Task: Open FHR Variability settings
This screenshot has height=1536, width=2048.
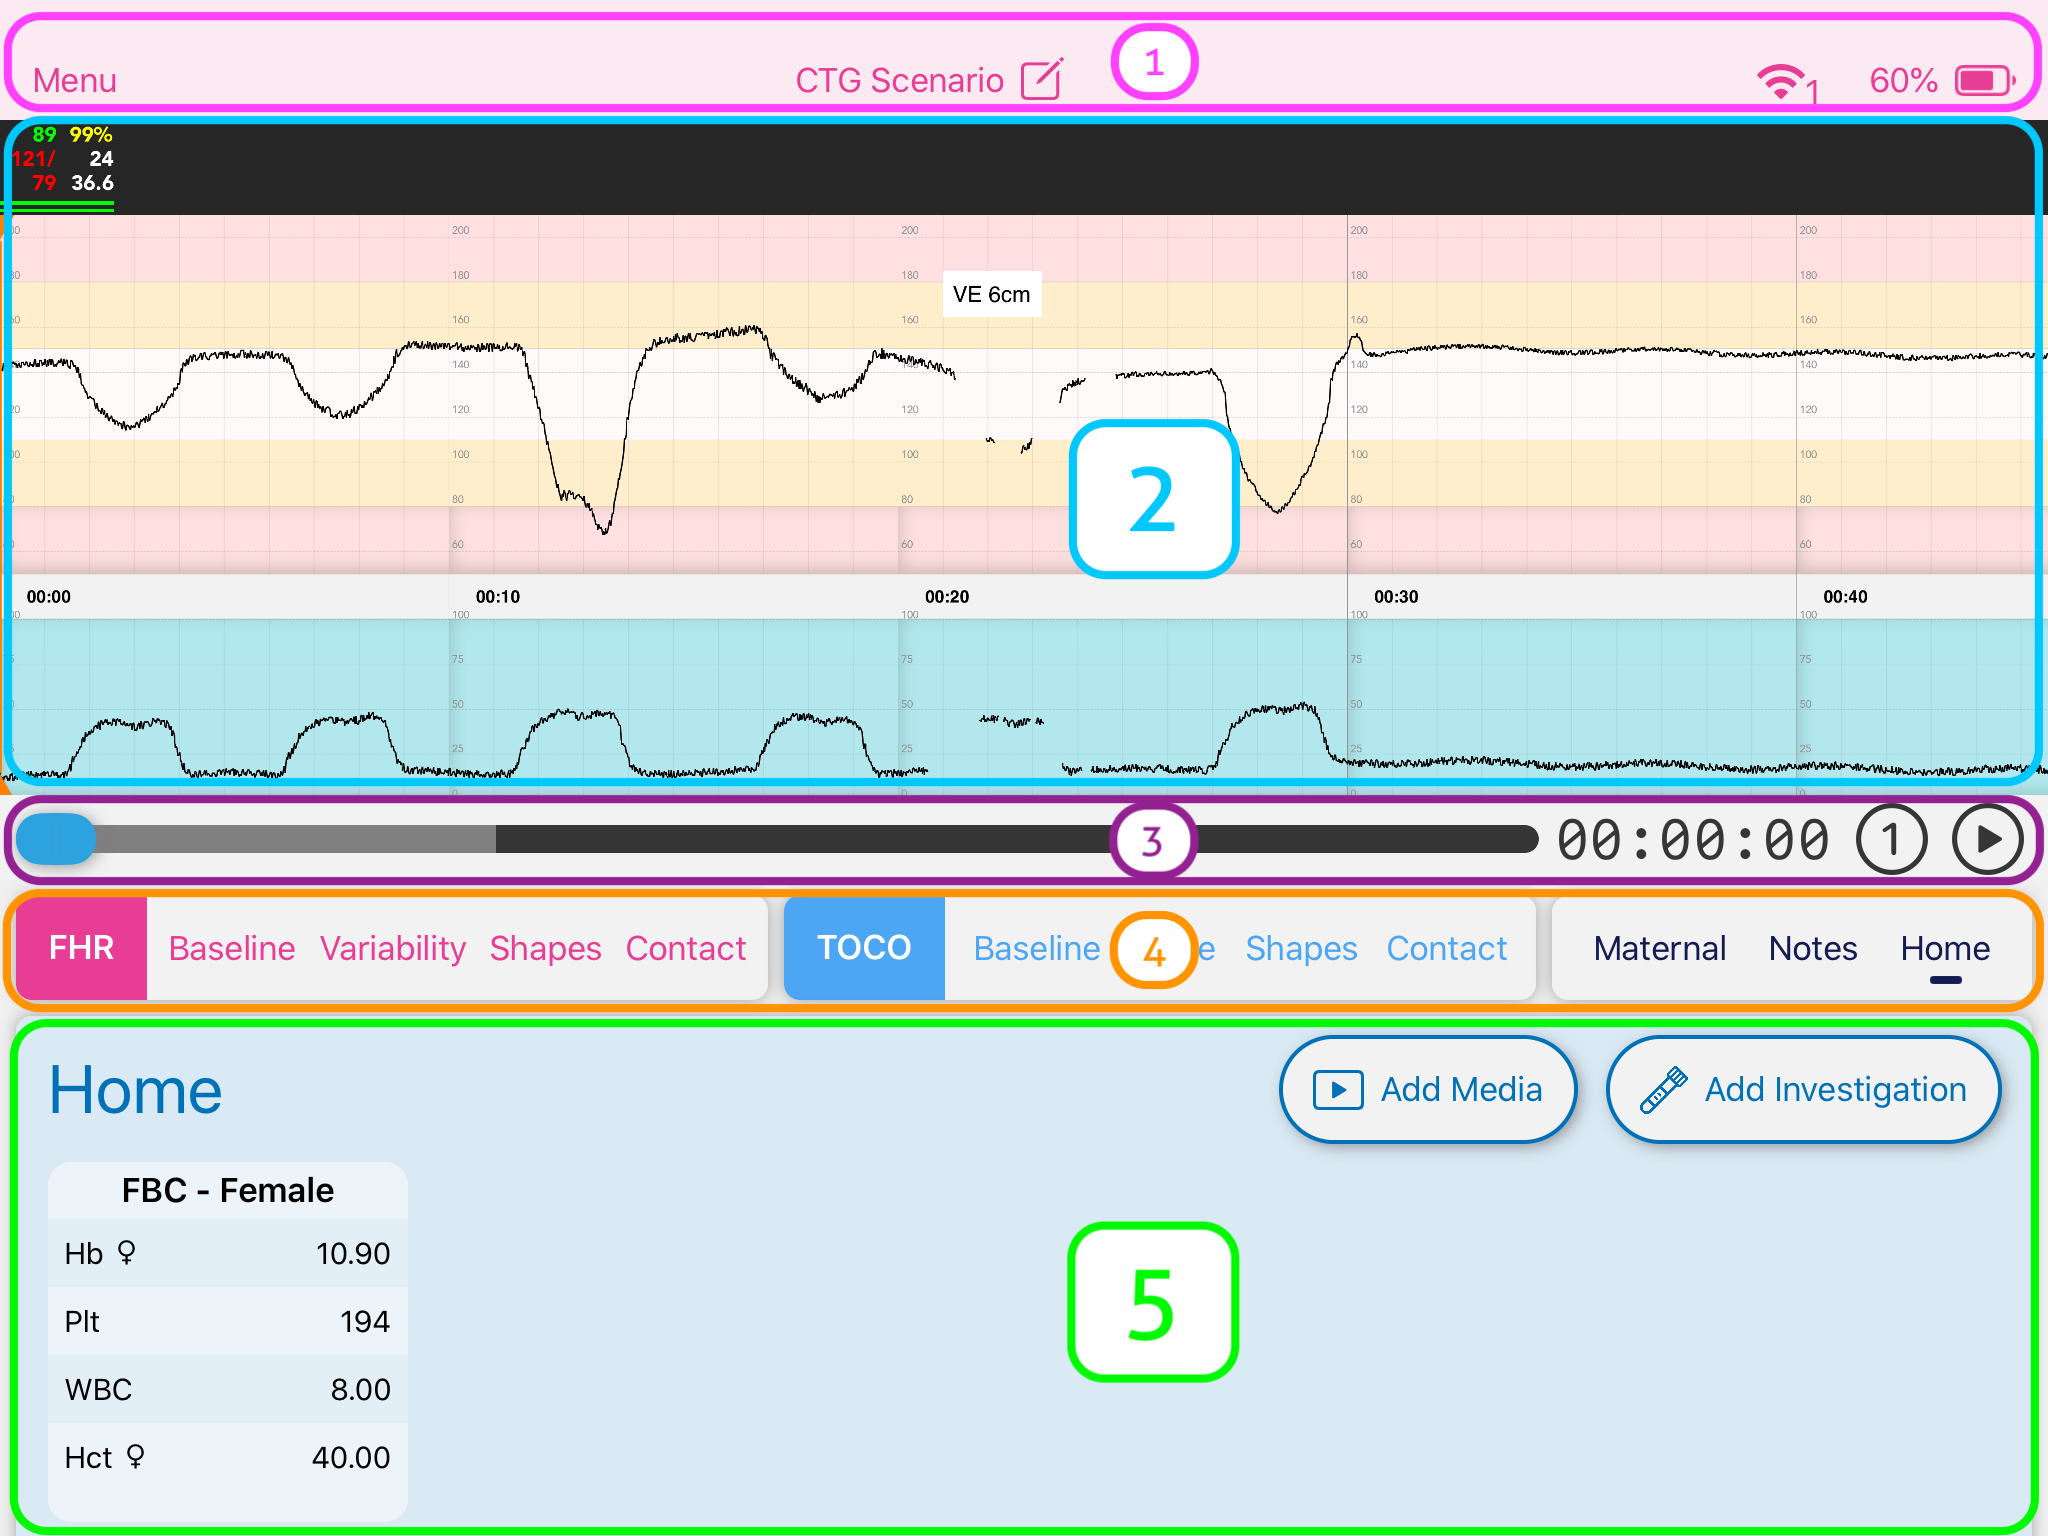Action: [x=392, y=948]
